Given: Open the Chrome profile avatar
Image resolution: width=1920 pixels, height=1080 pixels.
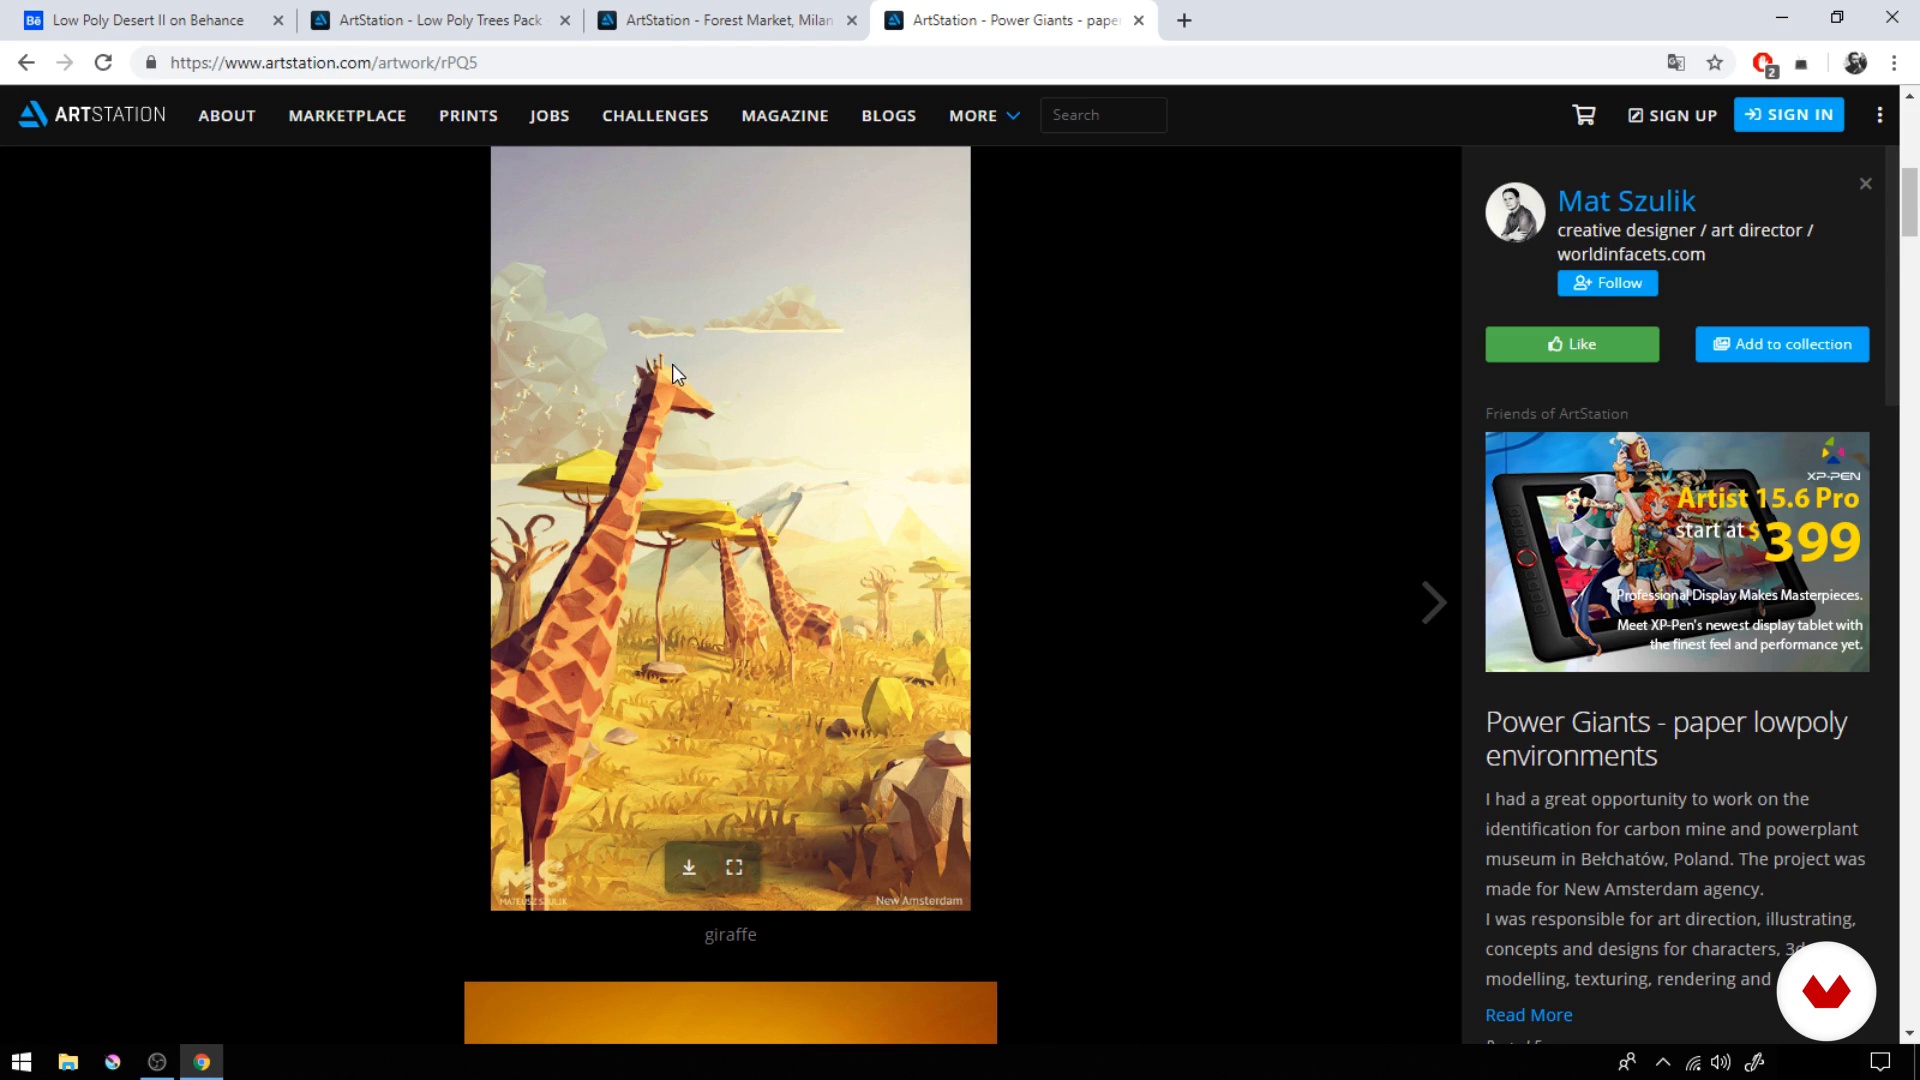Looking at the screenshot, I should [1855, 63].
